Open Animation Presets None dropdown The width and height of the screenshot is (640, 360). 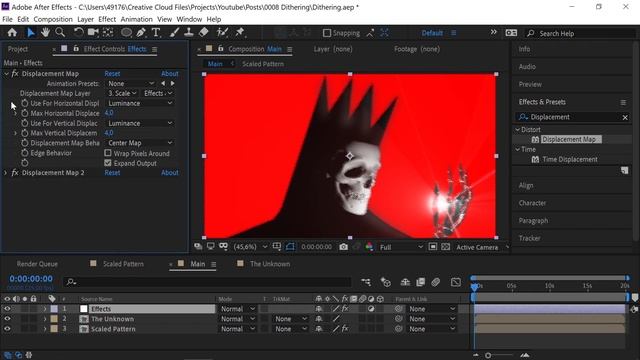pyautogui.click(x=131, y=83)
